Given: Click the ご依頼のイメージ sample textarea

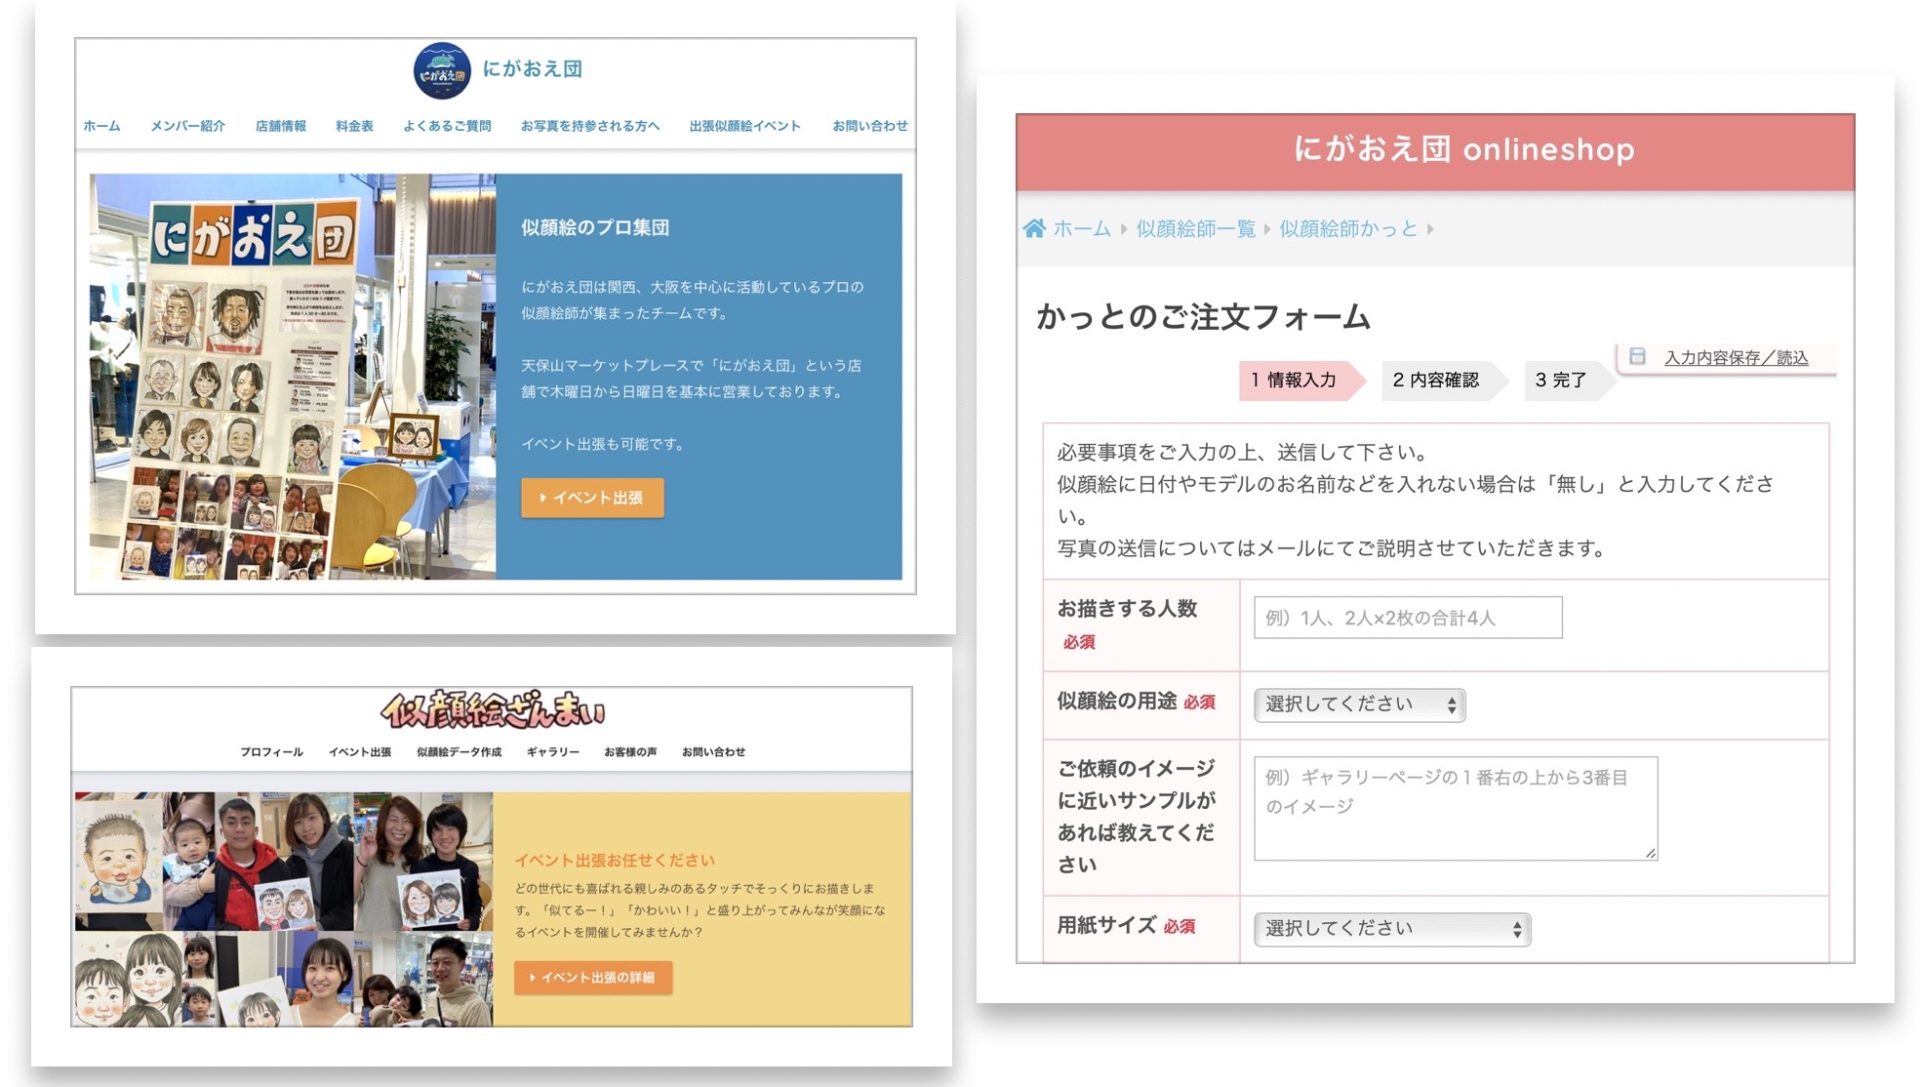Looking at the screenshot, I should point(1455,808).
